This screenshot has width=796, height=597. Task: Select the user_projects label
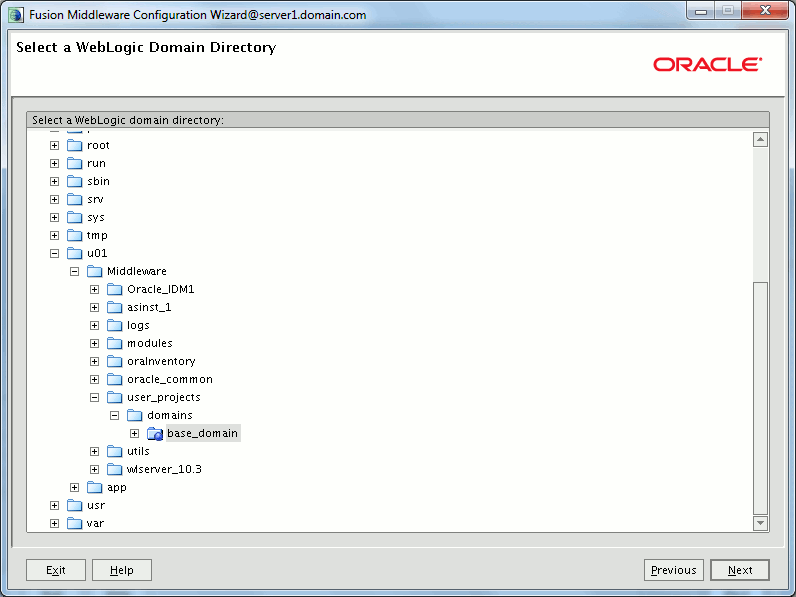(x=163, y=397)
